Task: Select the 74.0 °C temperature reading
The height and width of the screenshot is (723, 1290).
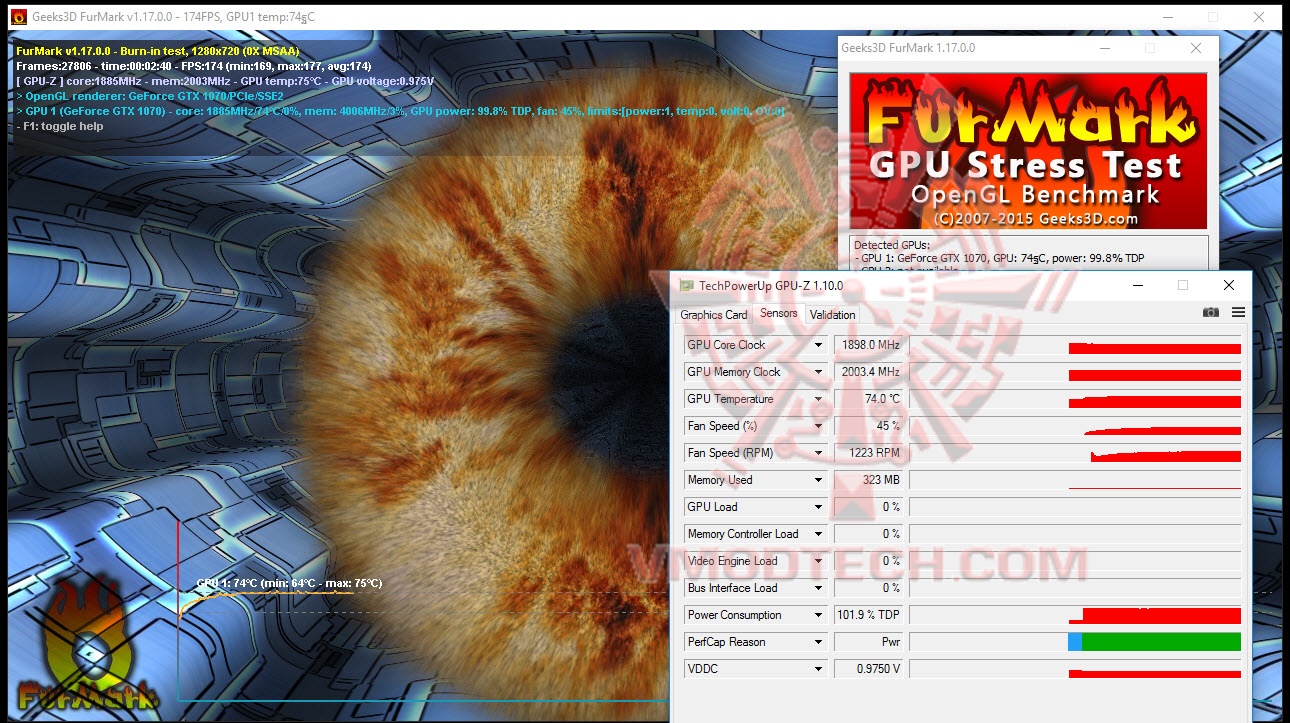Action: (869, 399)
